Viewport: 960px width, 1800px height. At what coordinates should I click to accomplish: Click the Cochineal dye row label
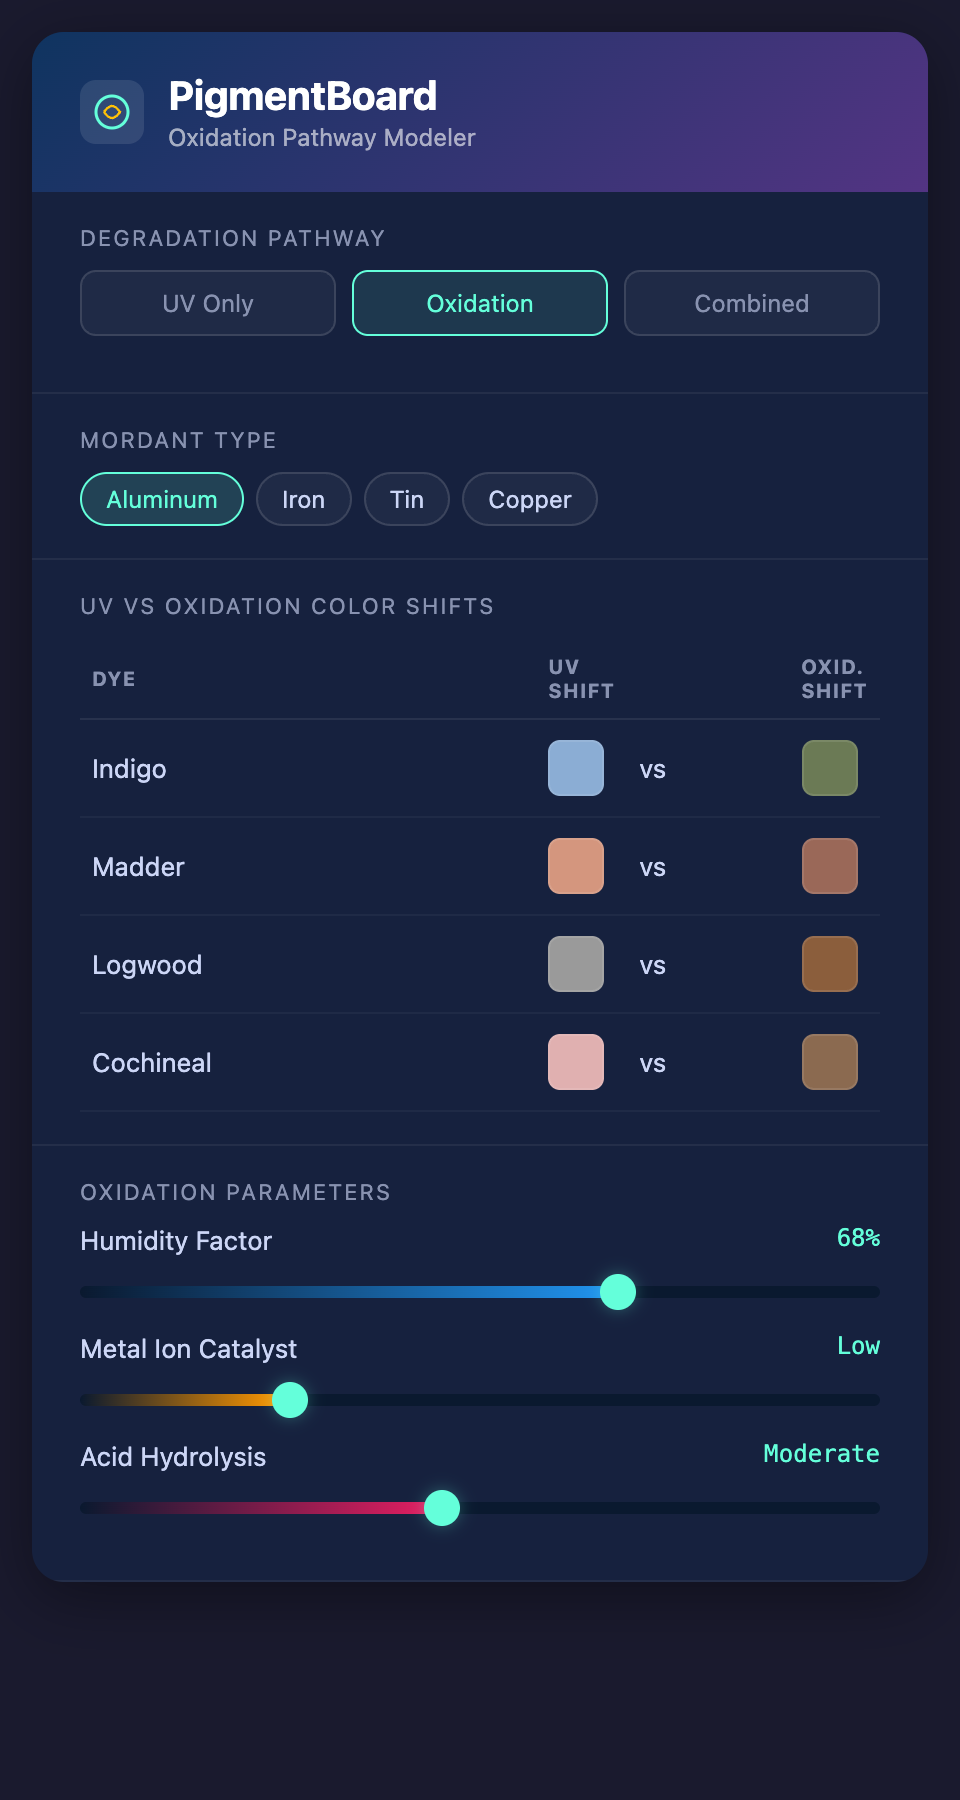click(152, 1063)
